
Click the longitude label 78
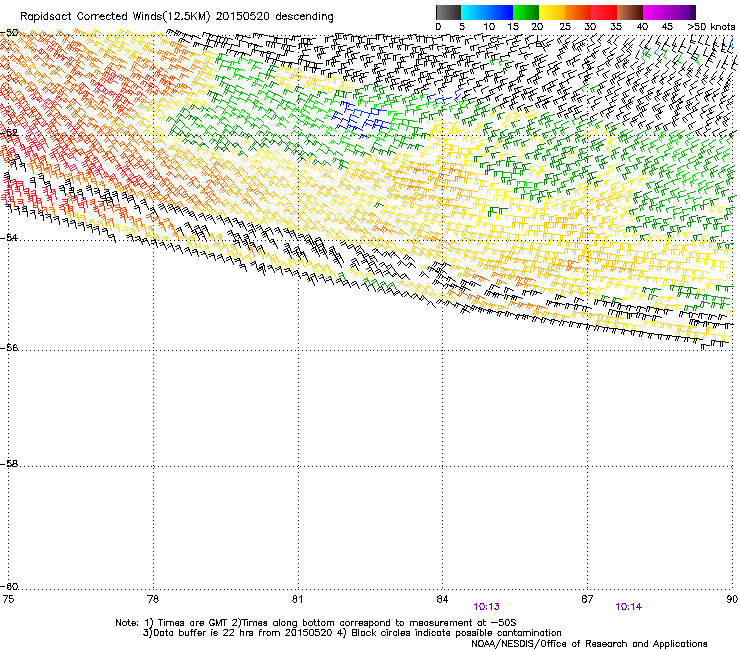(x=153, y=599)
